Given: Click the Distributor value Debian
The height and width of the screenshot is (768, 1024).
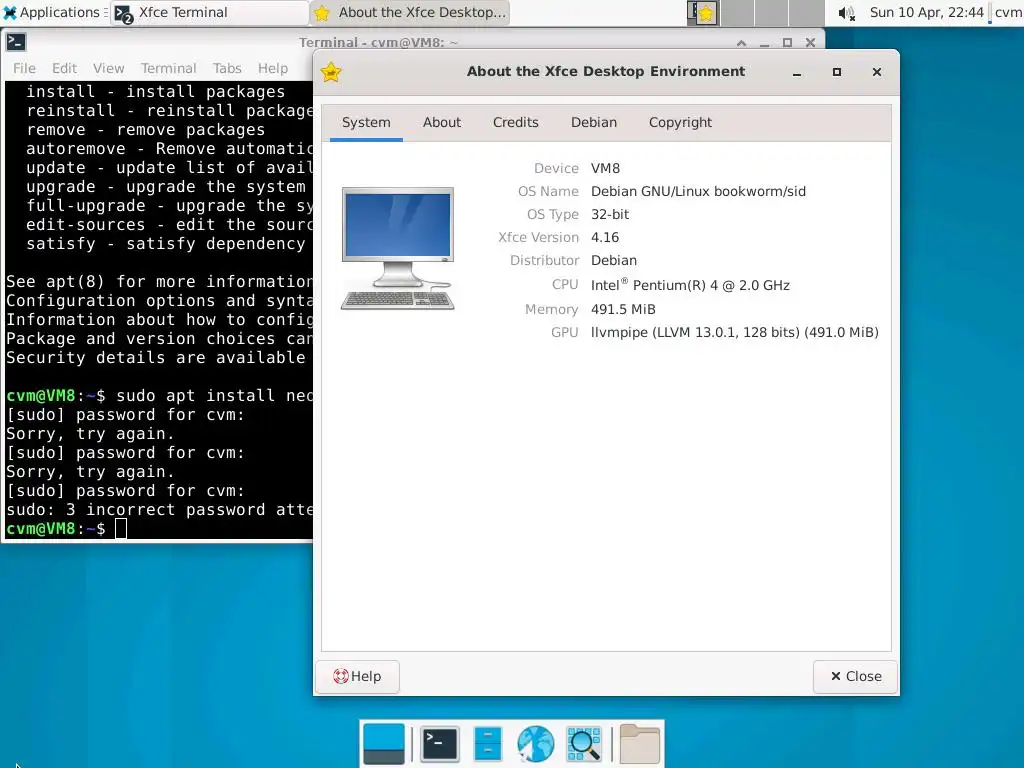Looking at the screenshot, I should [x=614, y=260].
